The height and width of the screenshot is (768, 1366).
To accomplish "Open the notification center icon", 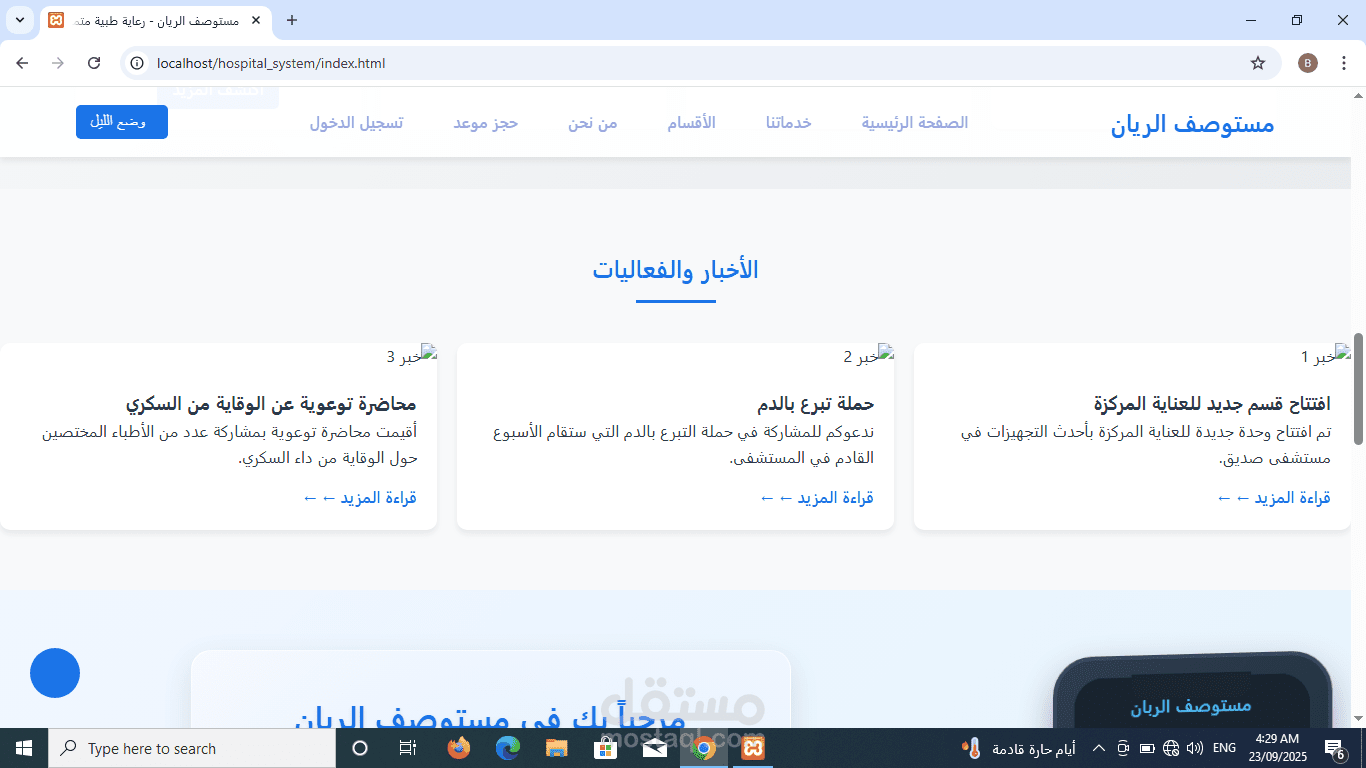I will 1335,748.
